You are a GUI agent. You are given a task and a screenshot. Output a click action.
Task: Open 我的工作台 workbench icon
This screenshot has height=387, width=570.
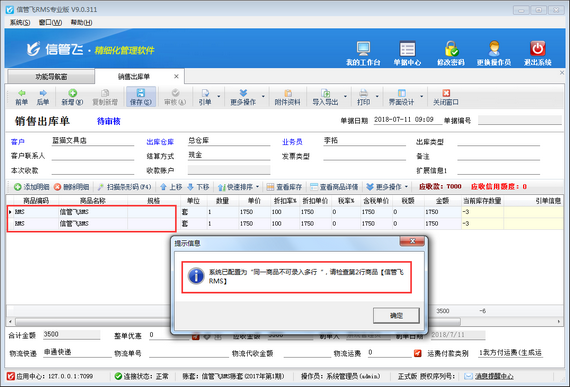(363, 48)
